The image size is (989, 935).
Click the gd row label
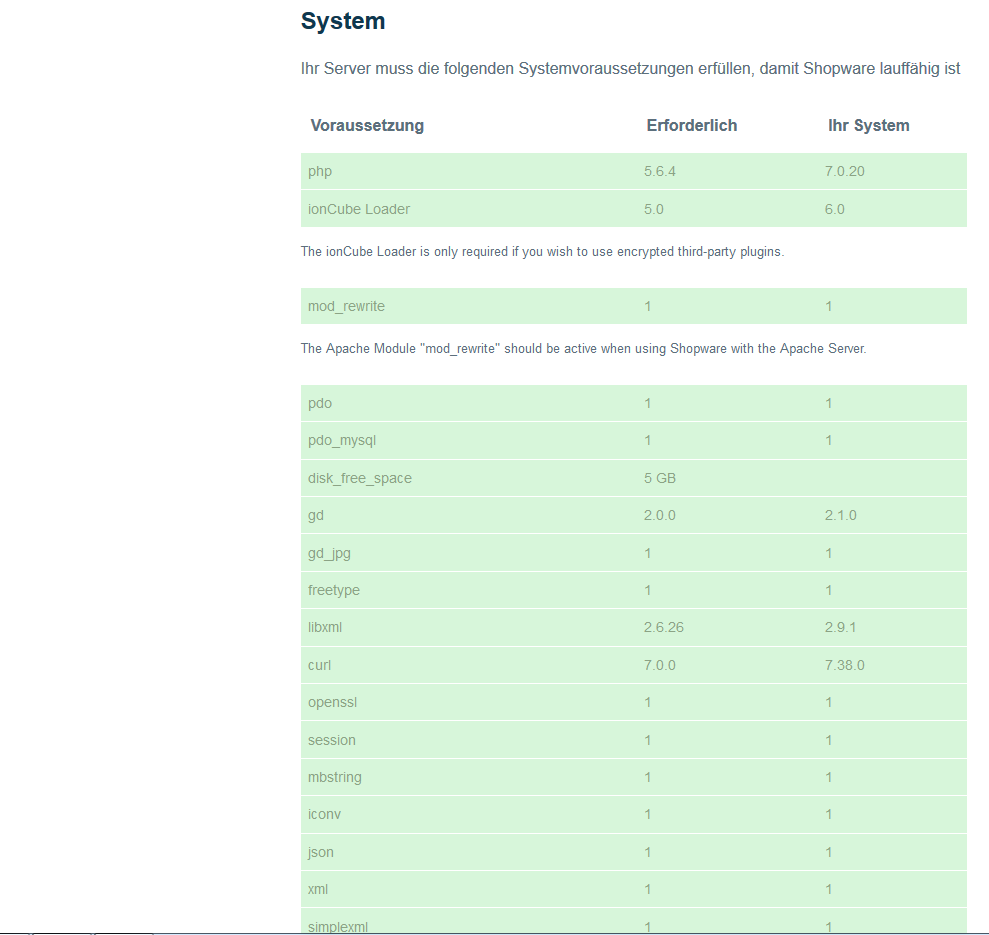tap(315, 515)
